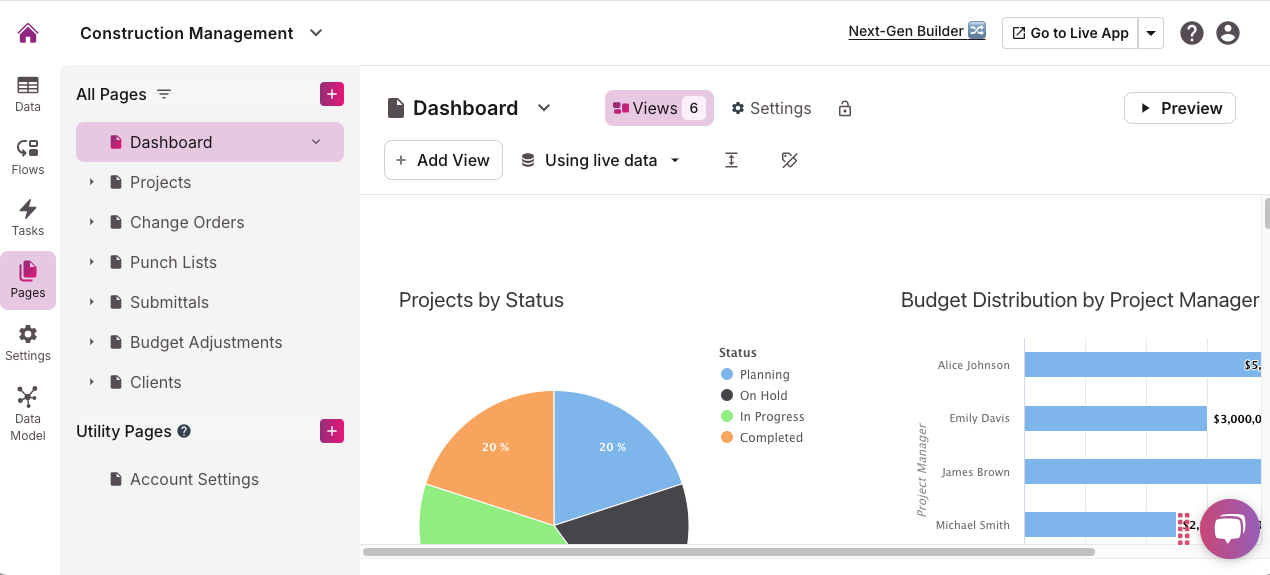The width and height of the screenshot is (1270, 575).
Task: Open the chat support bubble
Action: [1229, 529]
